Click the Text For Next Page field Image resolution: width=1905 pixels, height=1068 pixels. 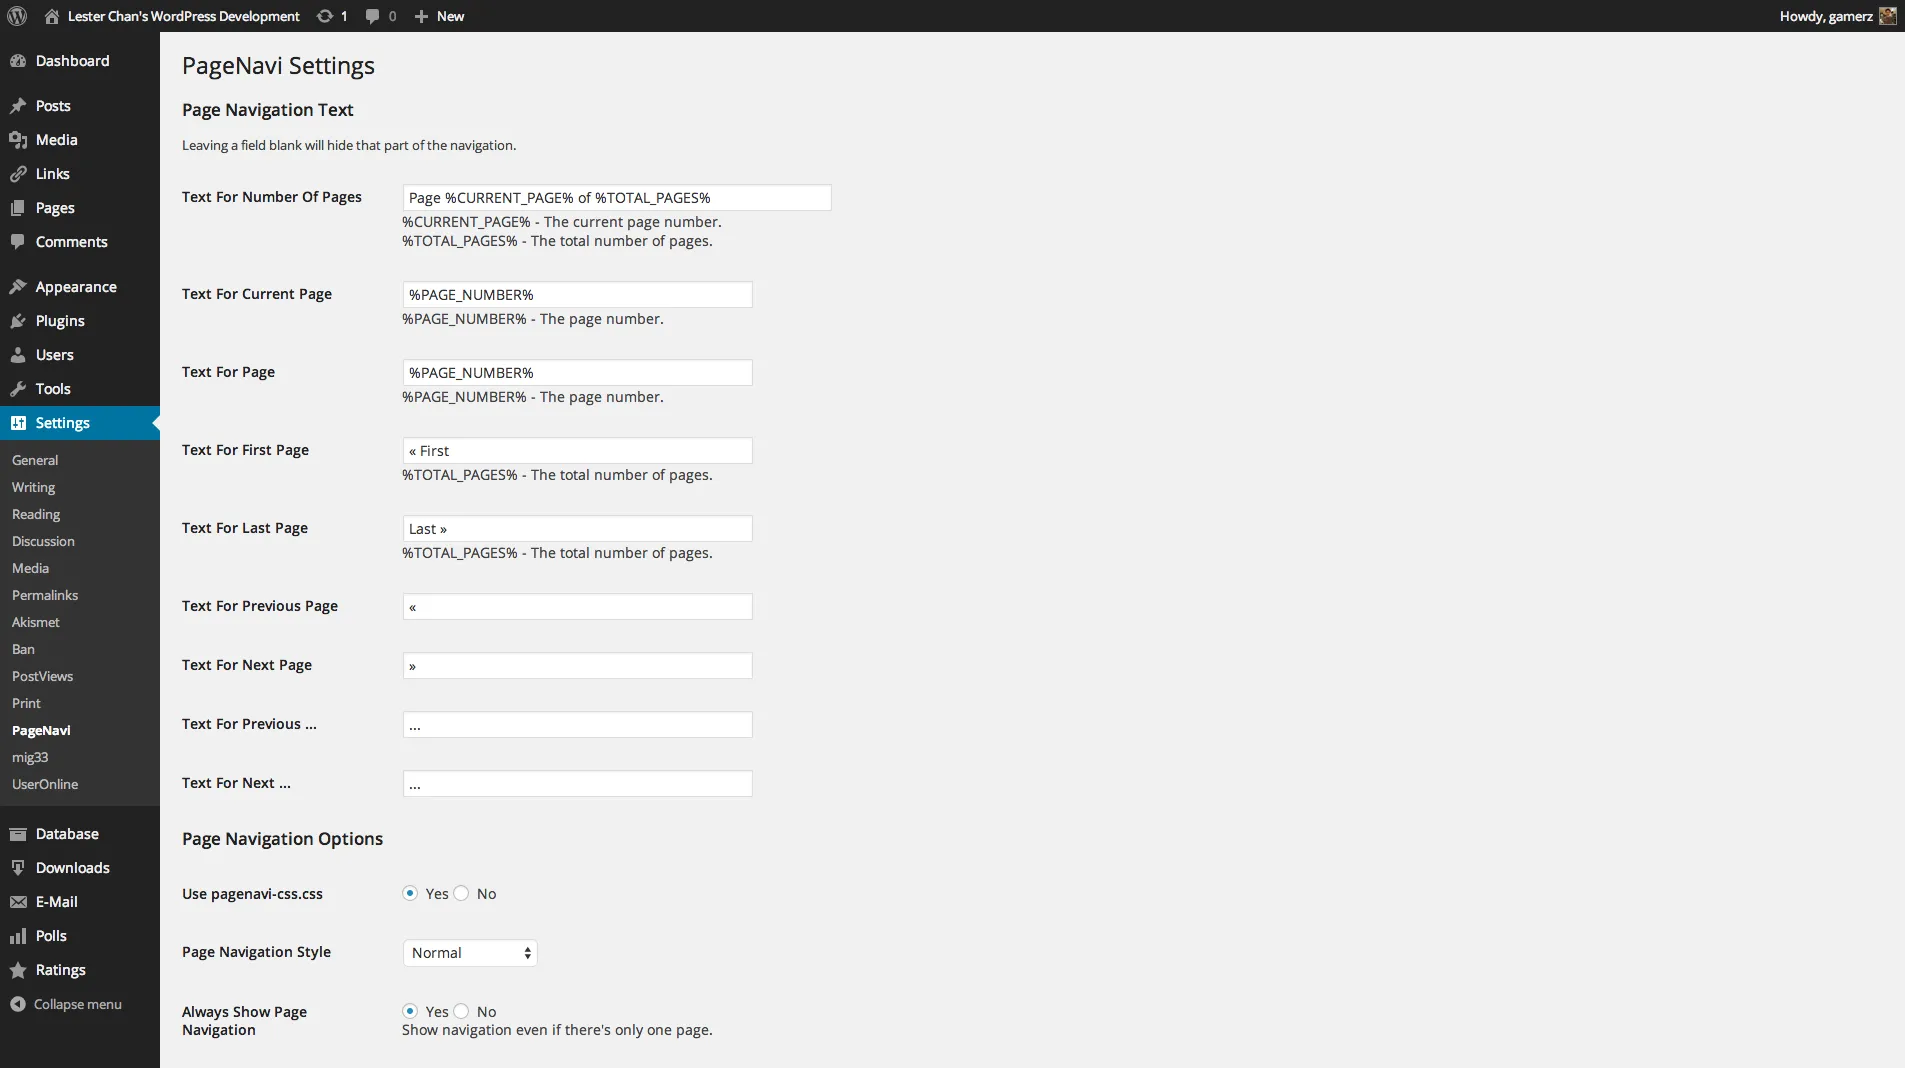click(578, 666)
